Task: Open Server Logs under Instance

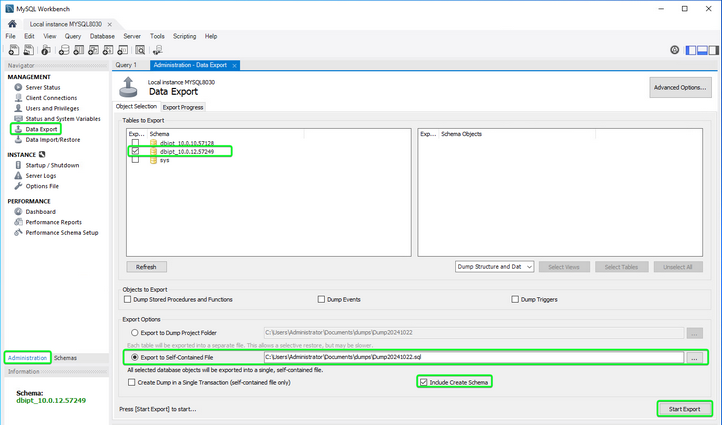Action: click(x=41, y=175)
